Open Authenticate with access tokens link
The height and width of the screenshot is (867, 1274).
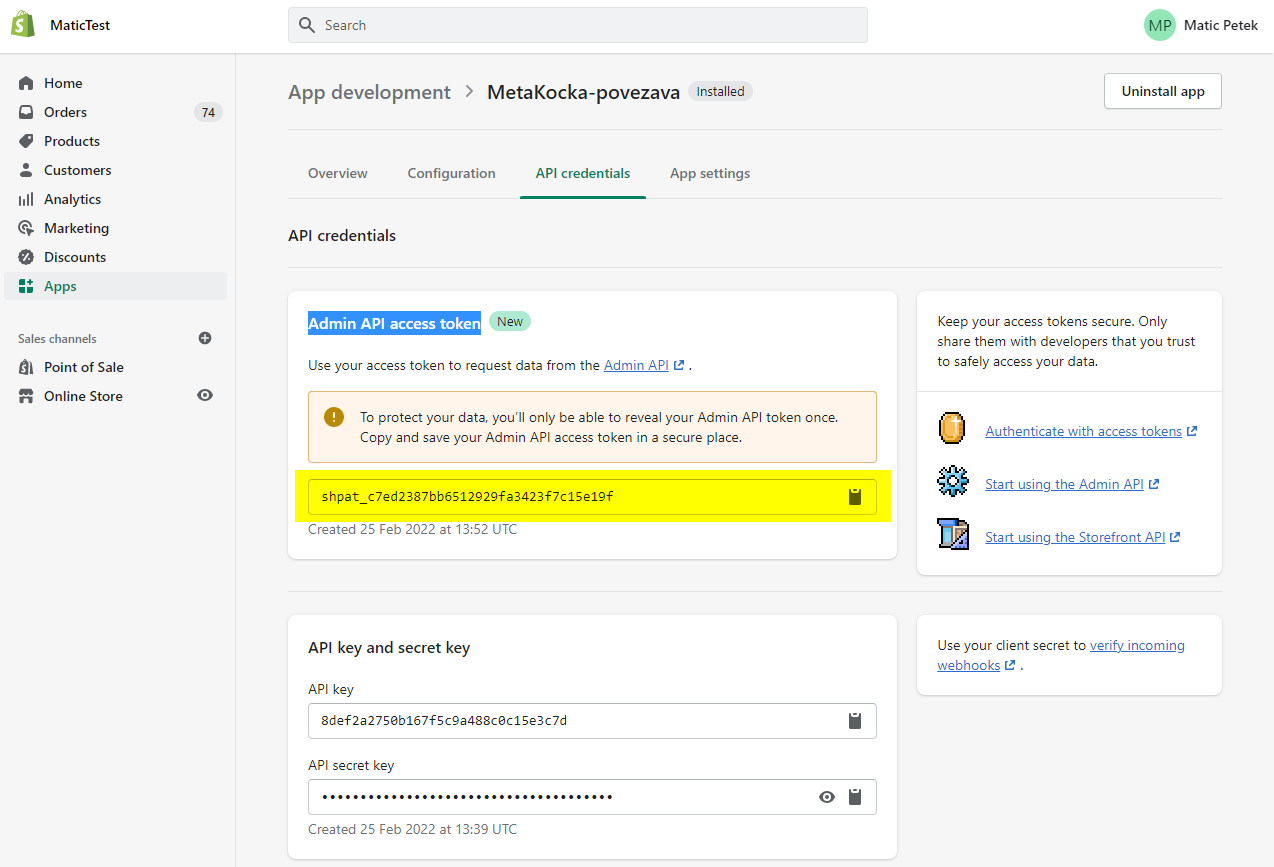point(1091,431)
